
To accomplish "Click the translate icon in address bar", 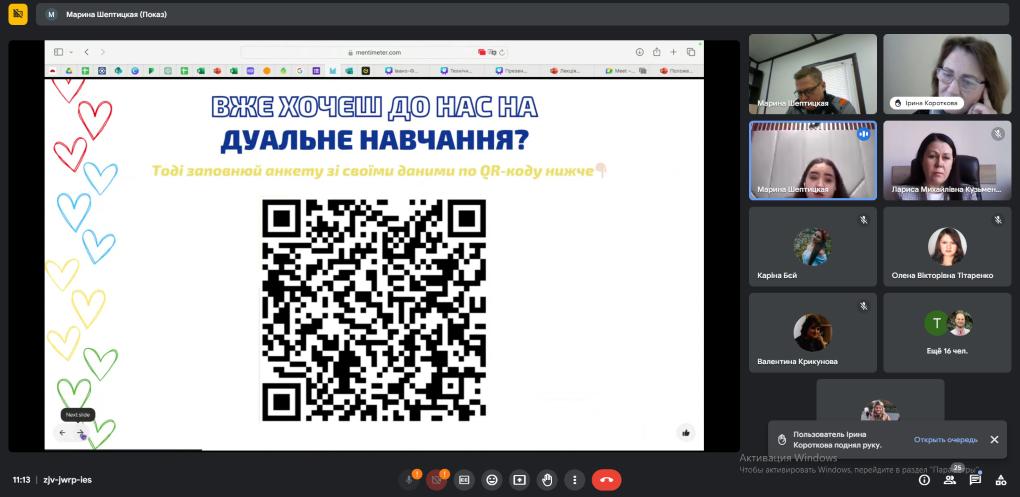I will pos(492,52).
